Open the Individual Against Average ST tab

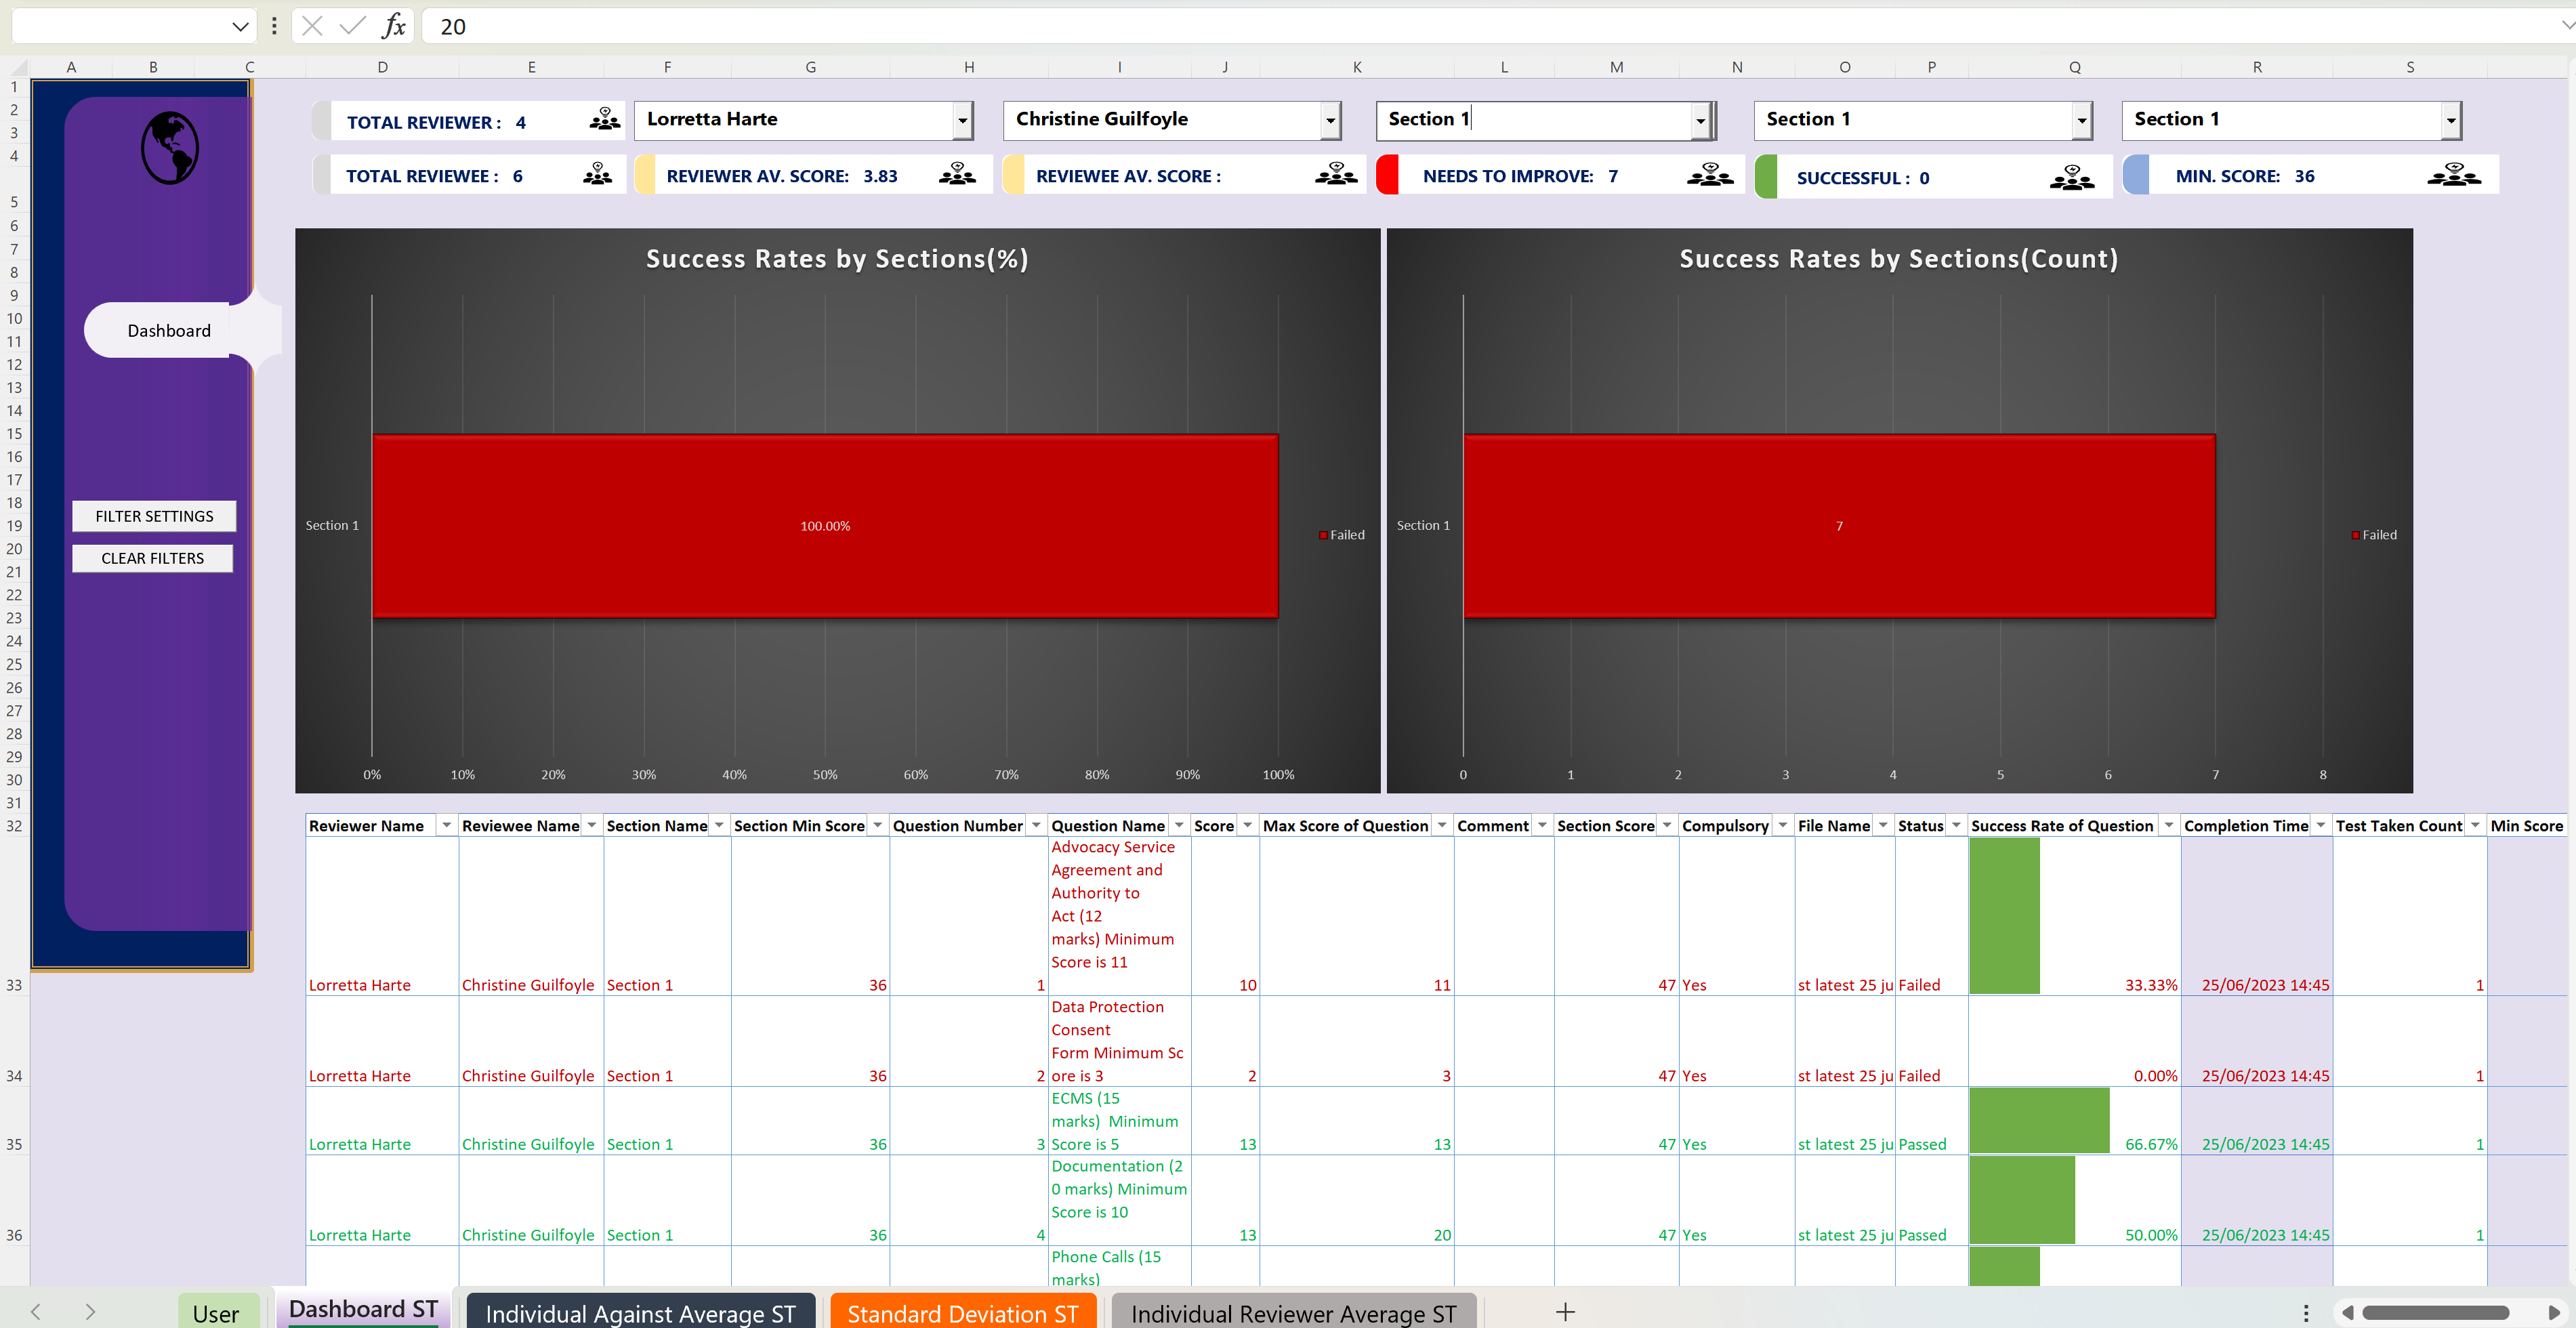(640, 1312)
